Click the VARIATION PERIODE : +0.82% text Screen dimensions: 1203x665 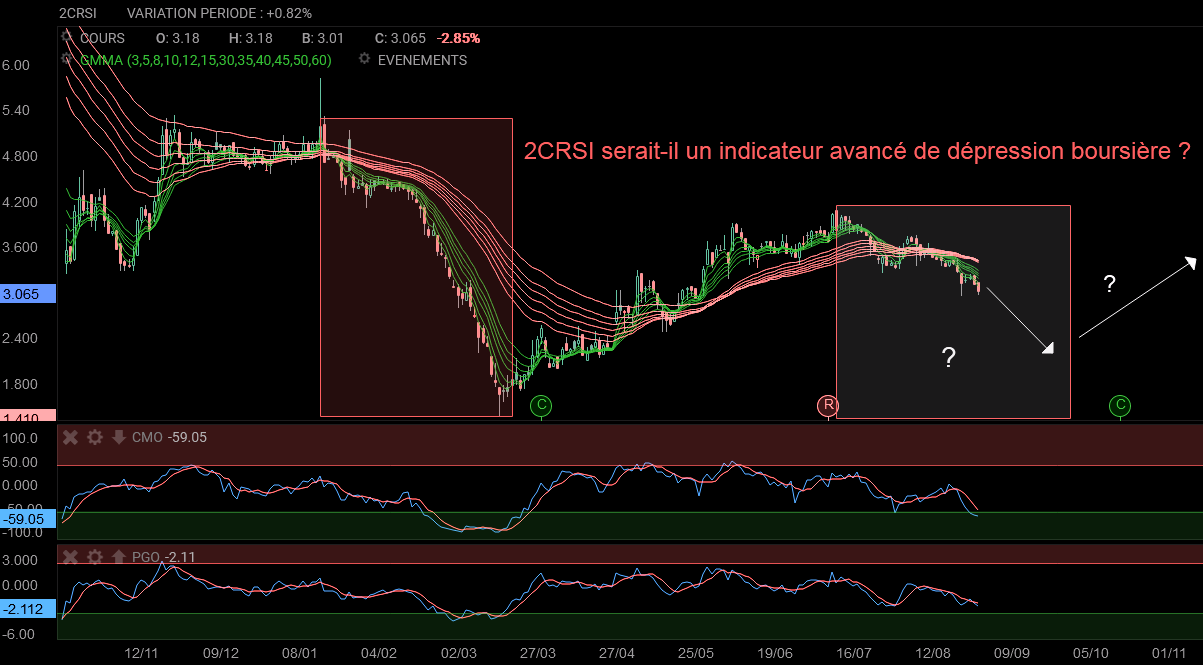pyautogui.click(x=219, y=13)
